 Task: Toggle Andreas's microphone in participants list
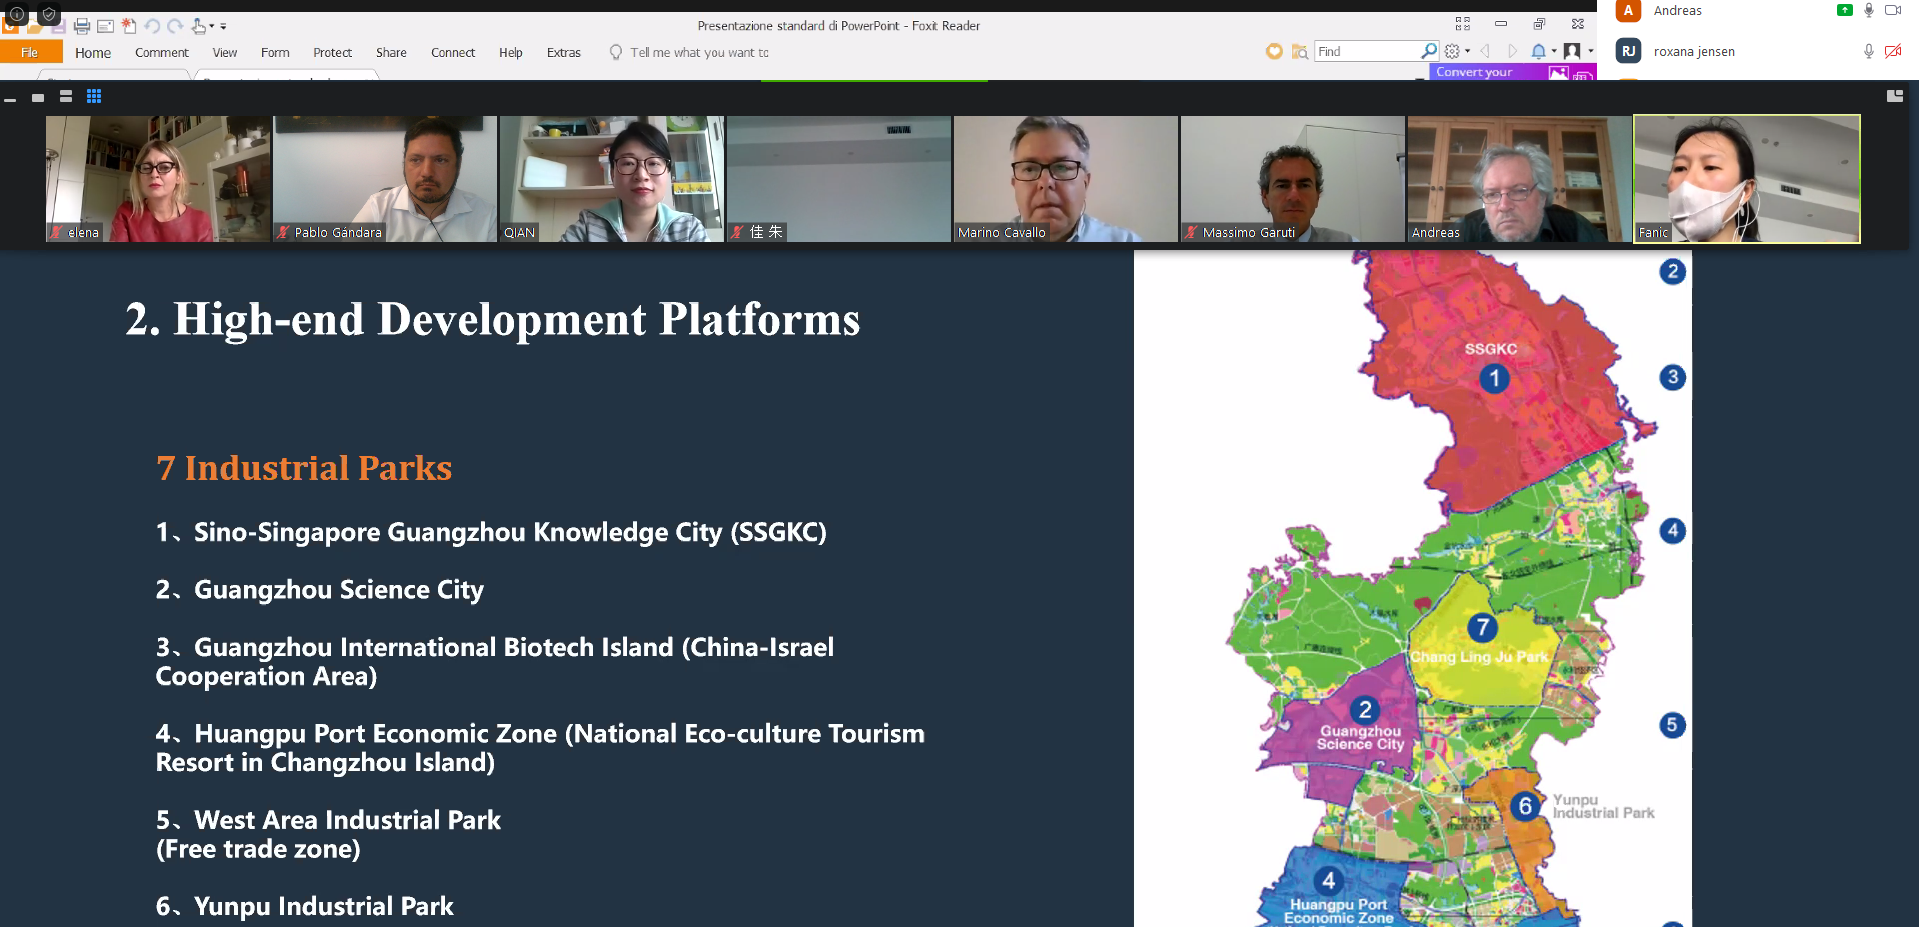[1868, 11]
